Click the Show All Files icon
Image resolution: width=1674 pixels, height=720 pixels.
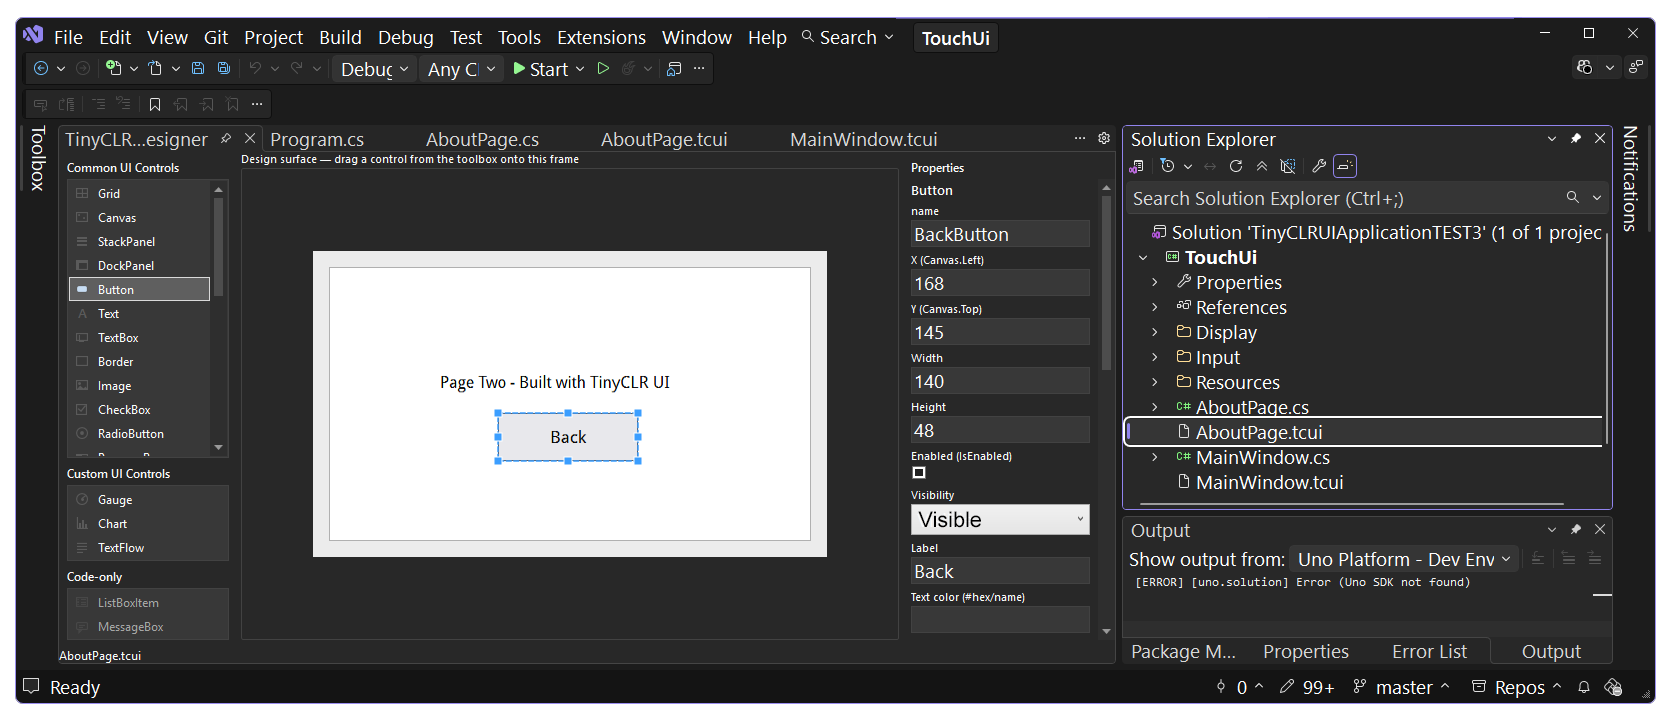1288,166
